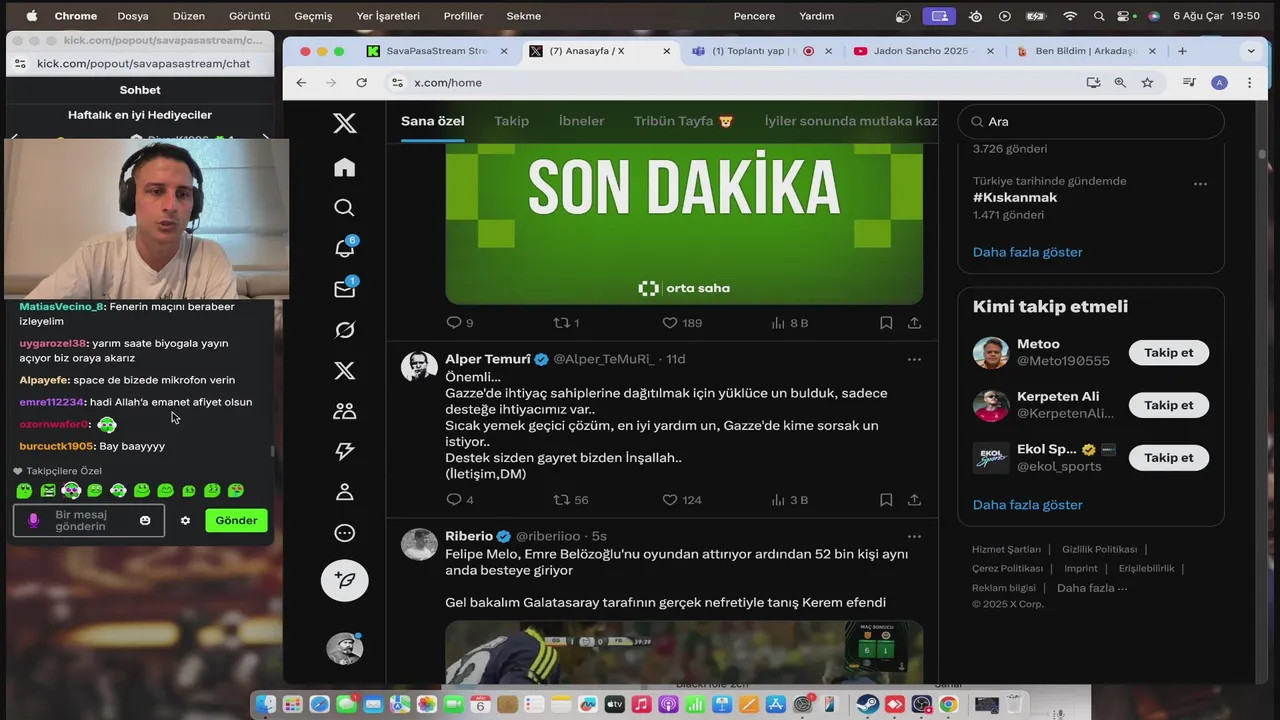Open App Store in the Dock
The width and height of the screenshot is (1280, 720).
tap(774, 704)
